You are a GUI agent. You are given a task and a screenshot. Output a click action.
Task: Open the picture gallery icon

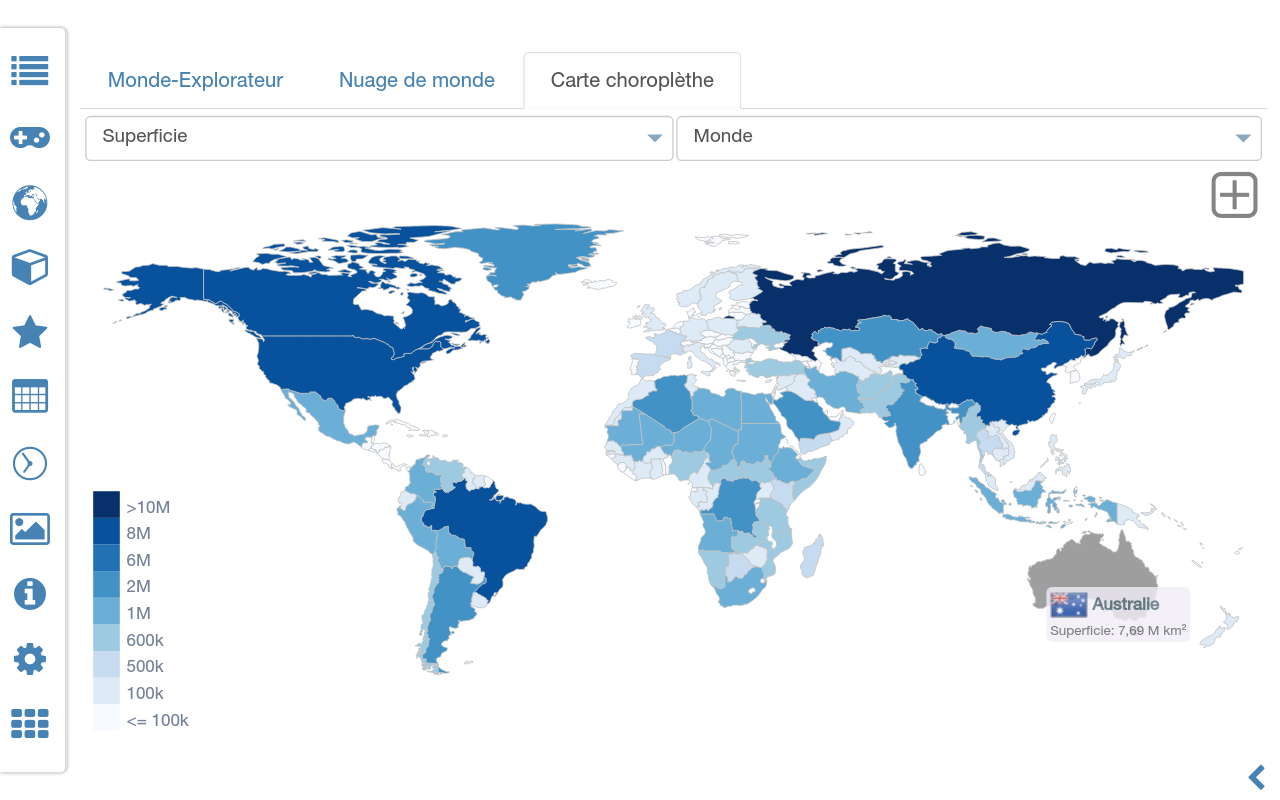tap(30, 528)
